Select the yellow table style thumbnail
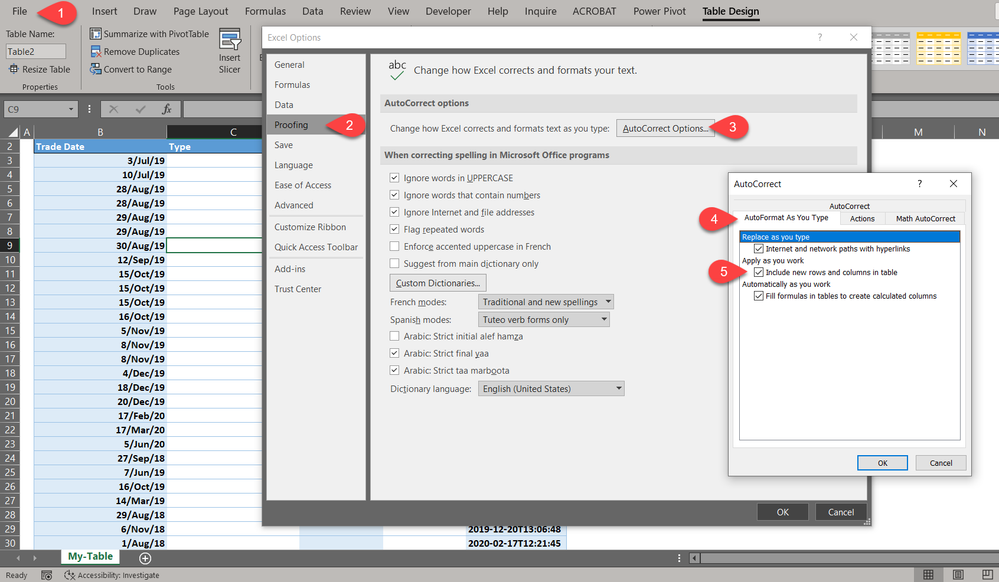 coord(938,48)
